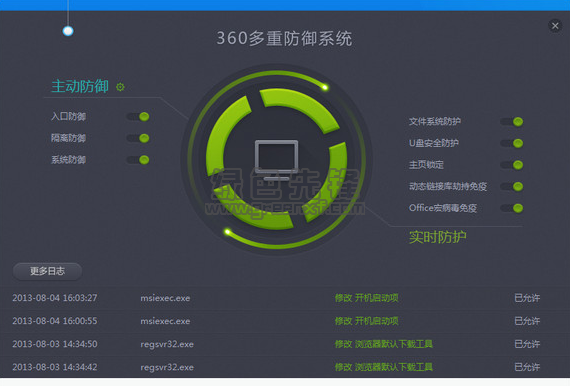
Task: Toggle U盘安全防护 switch
Action: (x=511, y=143)
